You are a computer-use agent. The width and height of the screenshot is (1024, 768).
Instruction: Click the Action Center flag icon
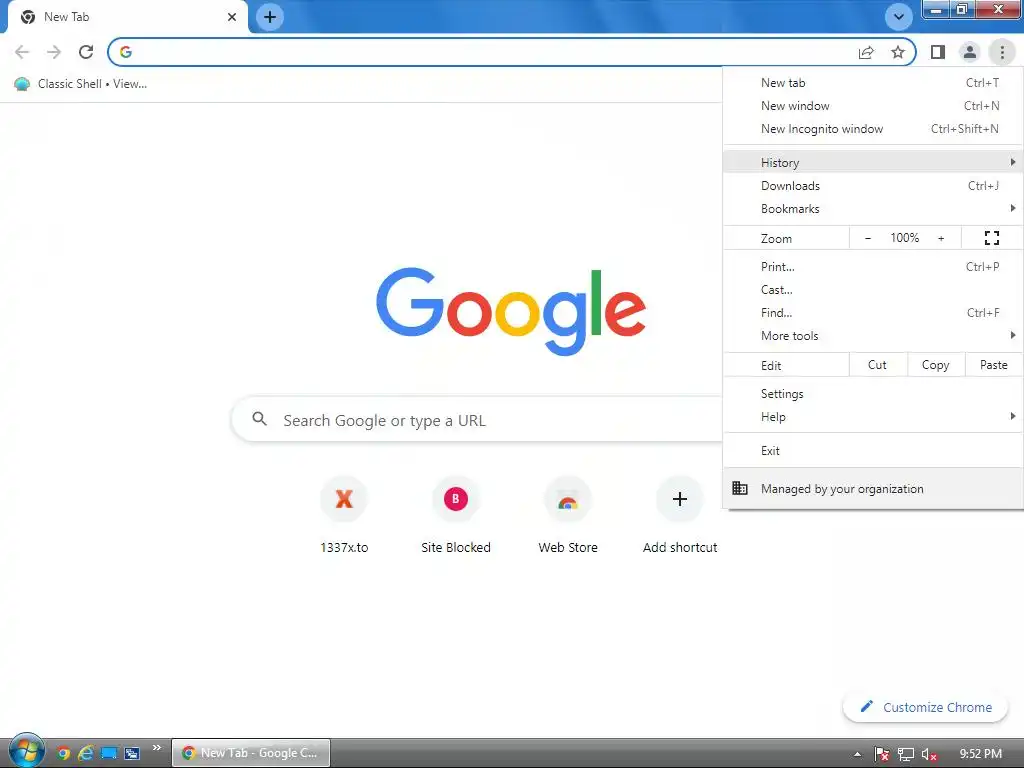(x=881, y=754)
